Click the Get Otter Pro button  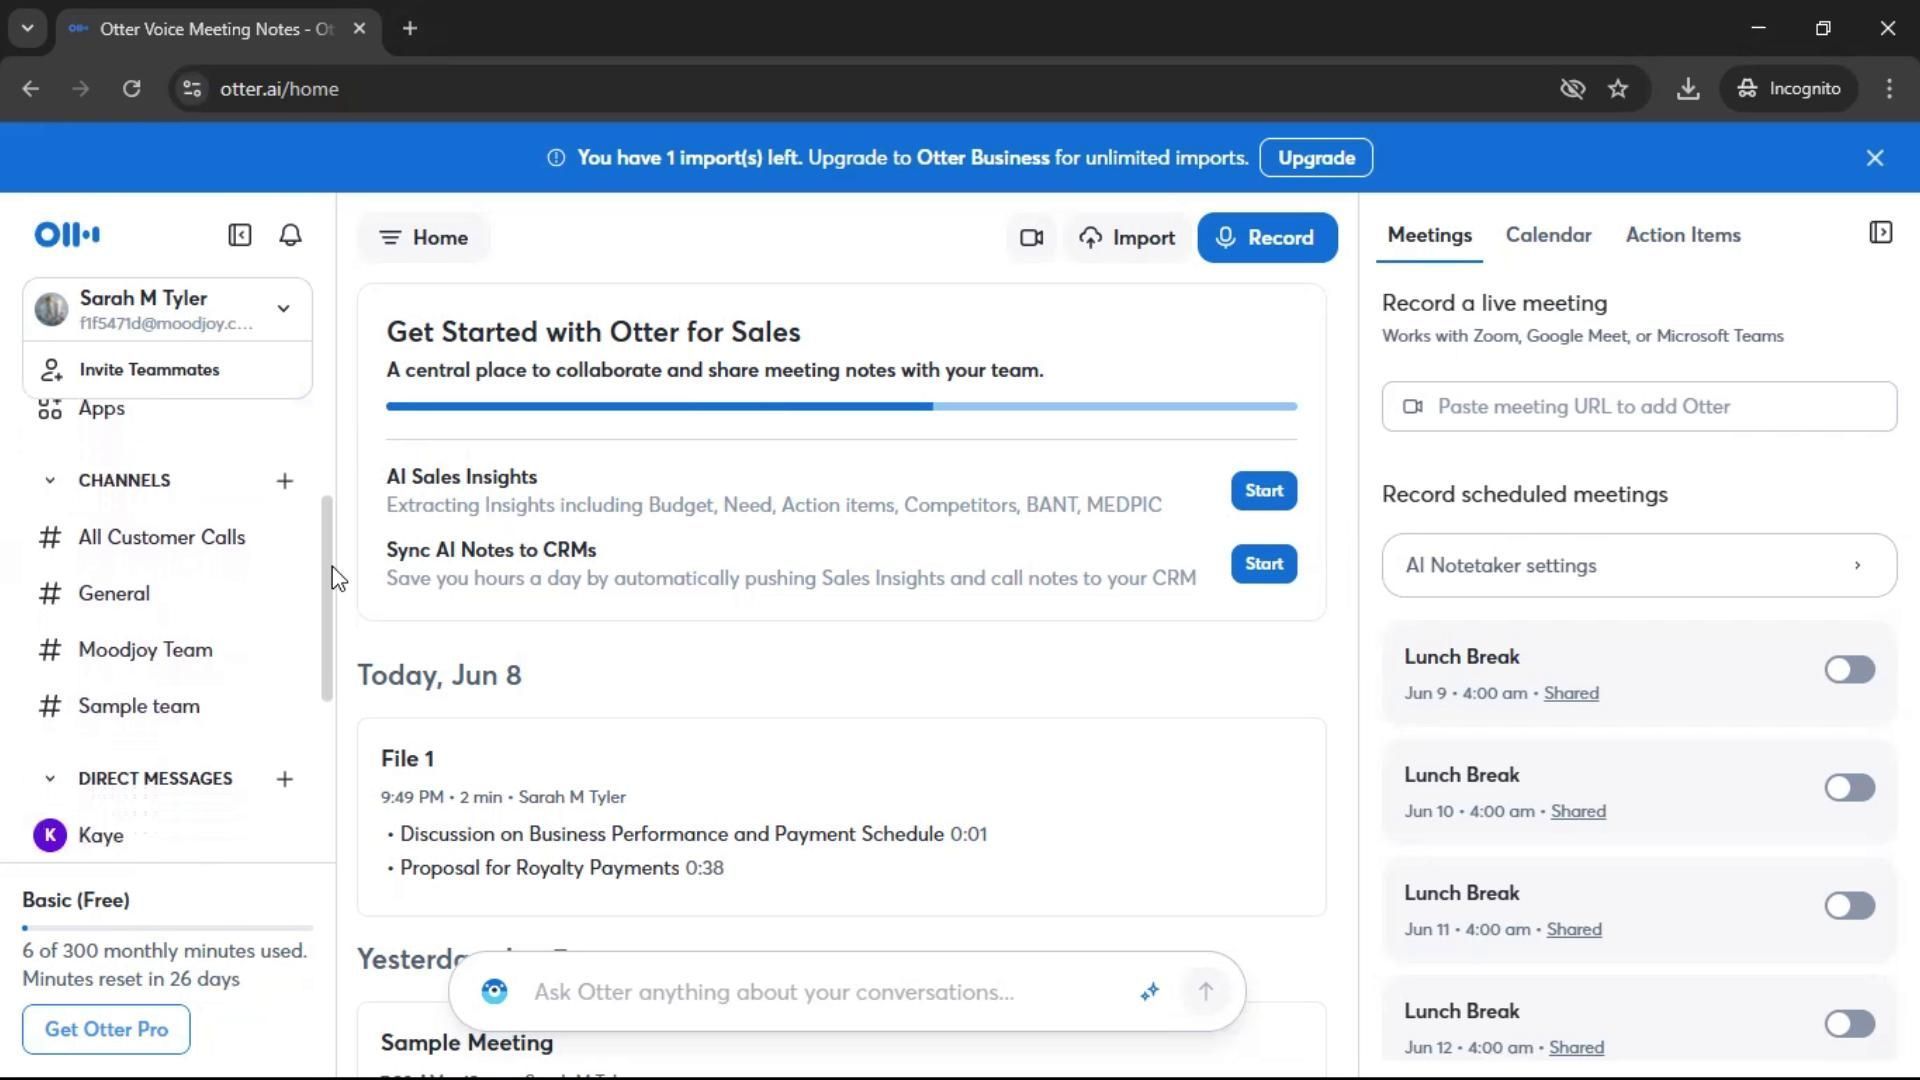(106, 1029)
